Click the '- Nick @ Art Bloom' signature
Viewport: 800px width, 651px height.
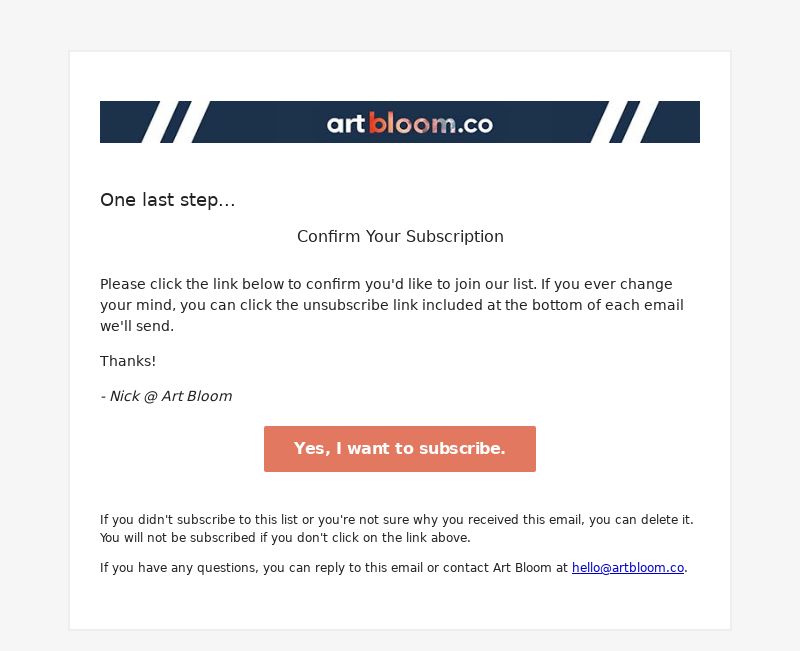point(166,396)
